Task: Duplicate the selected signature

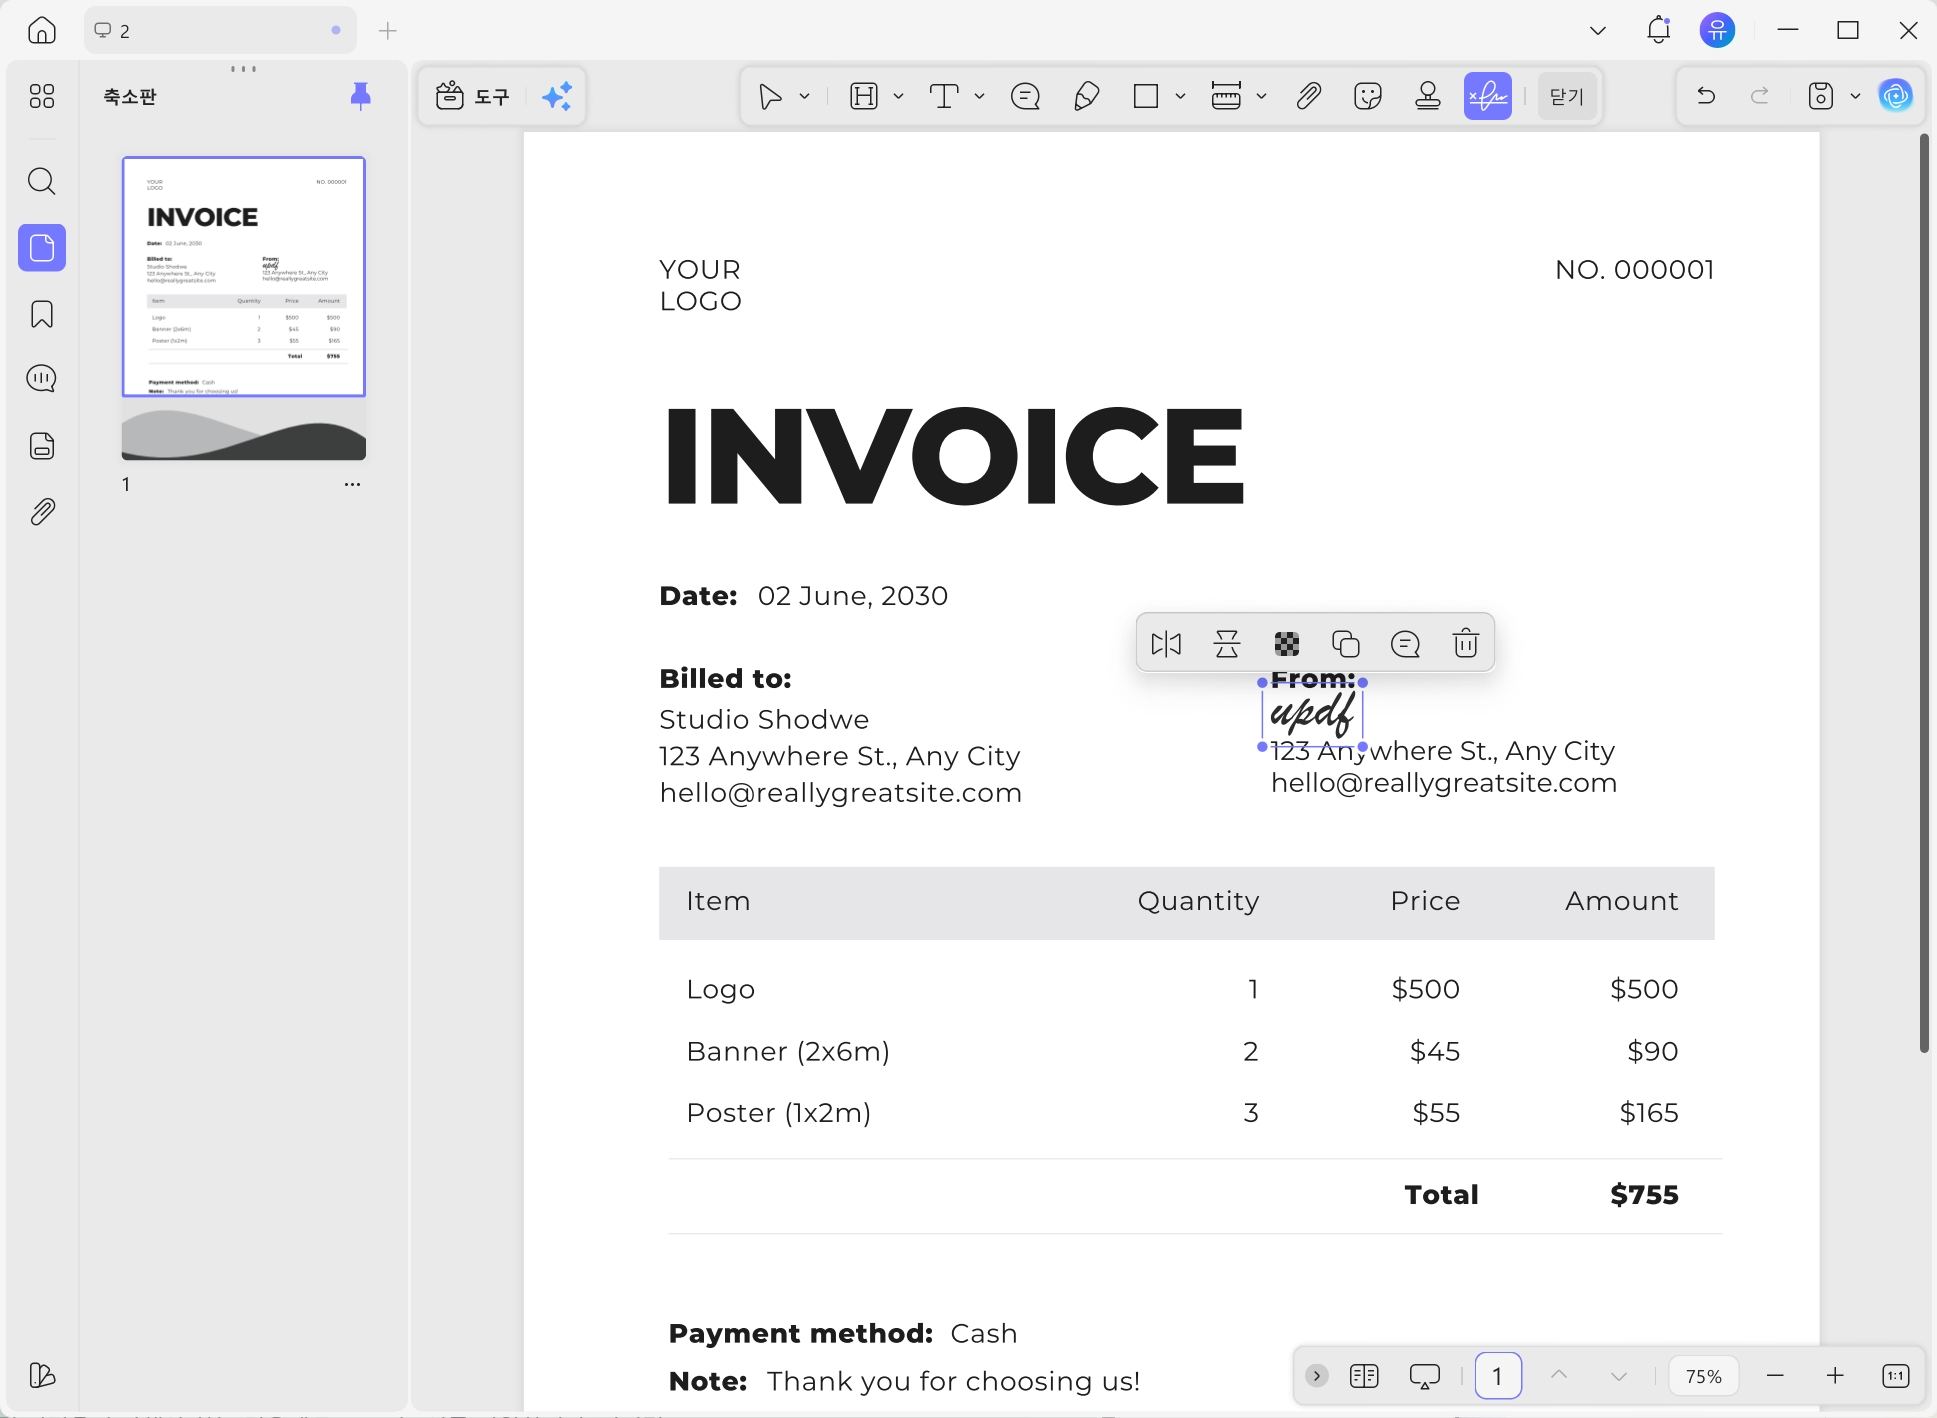Action: [x=1345, y=643]
